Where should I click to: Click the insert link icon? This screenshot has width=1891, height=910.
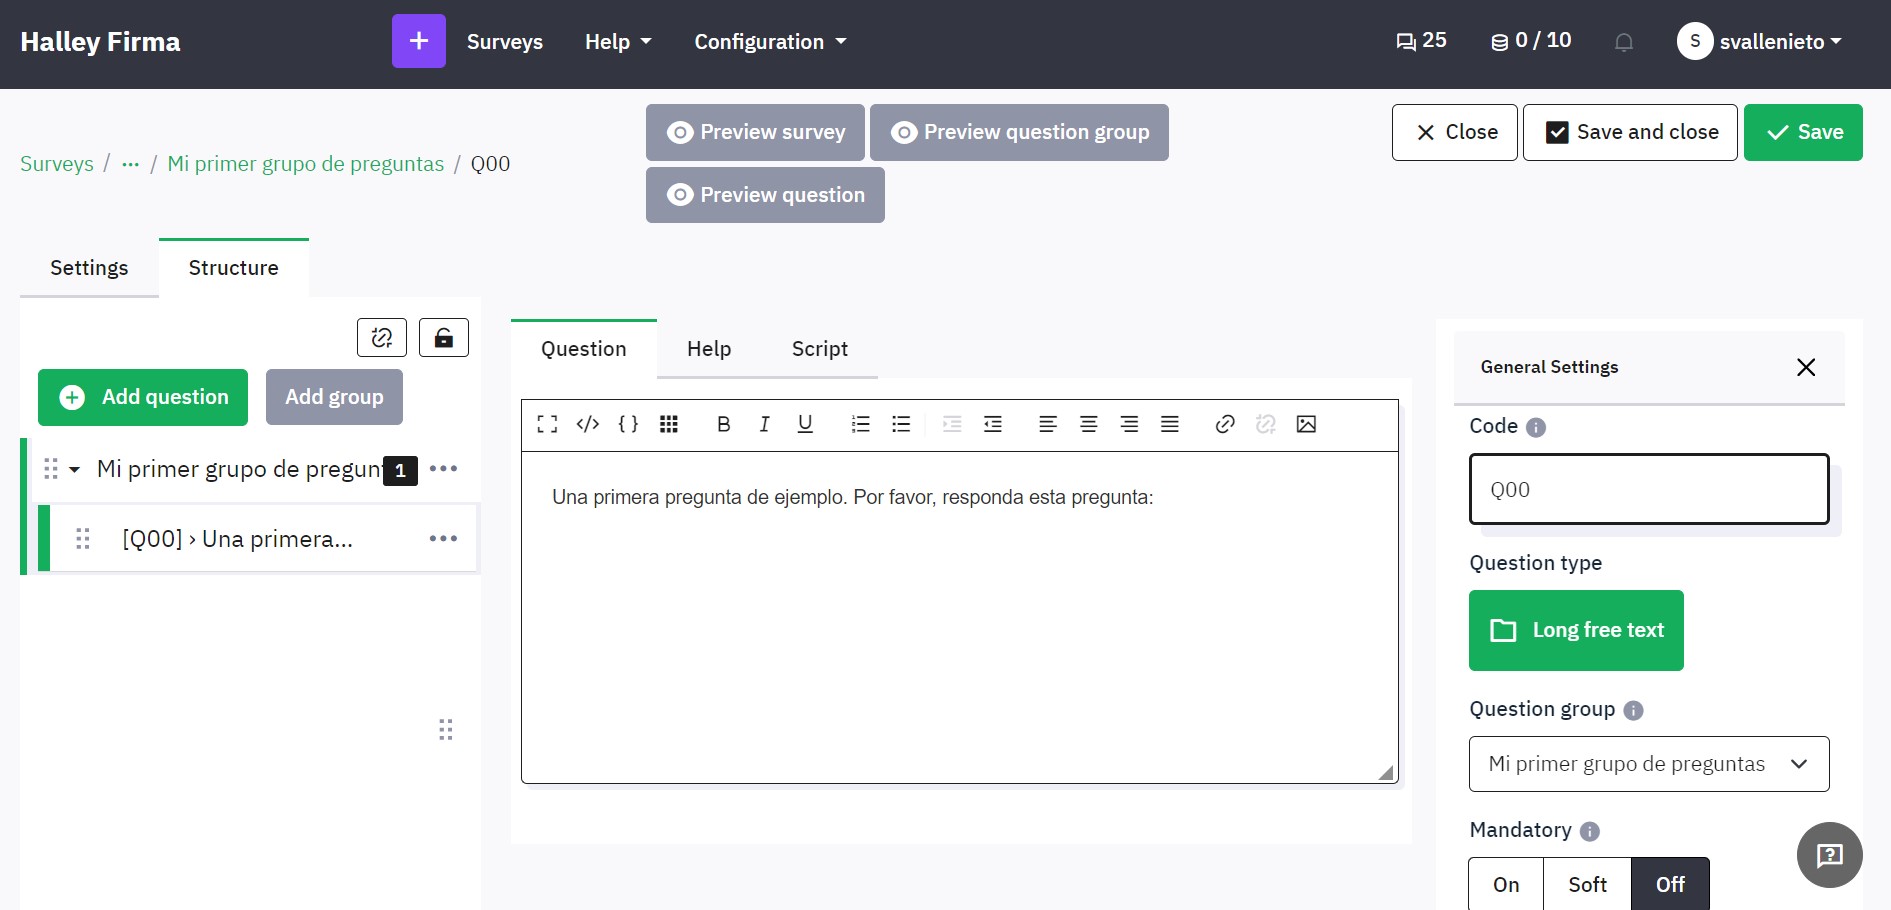point(1225,424)
